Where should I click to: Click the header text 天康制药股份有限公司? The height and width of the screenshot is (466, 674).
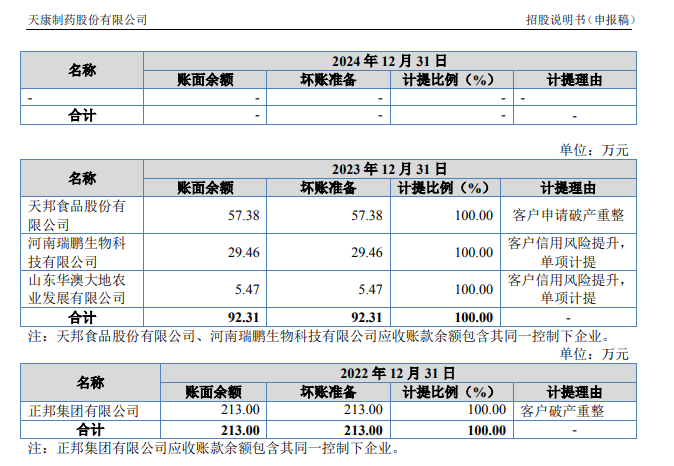pos(87,20)
